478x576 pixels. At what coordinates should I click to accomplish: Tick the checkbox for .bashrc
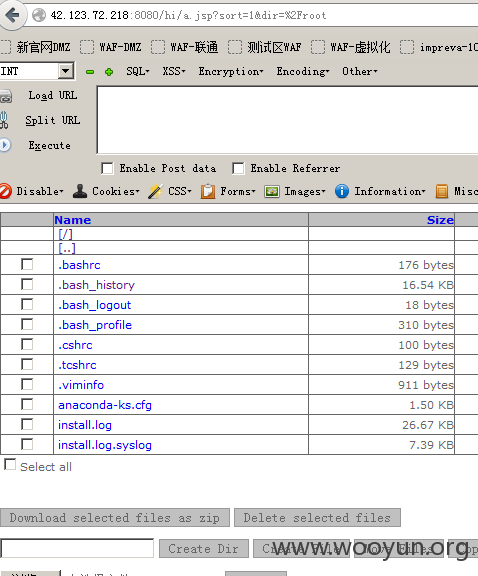tap(27, 264)
